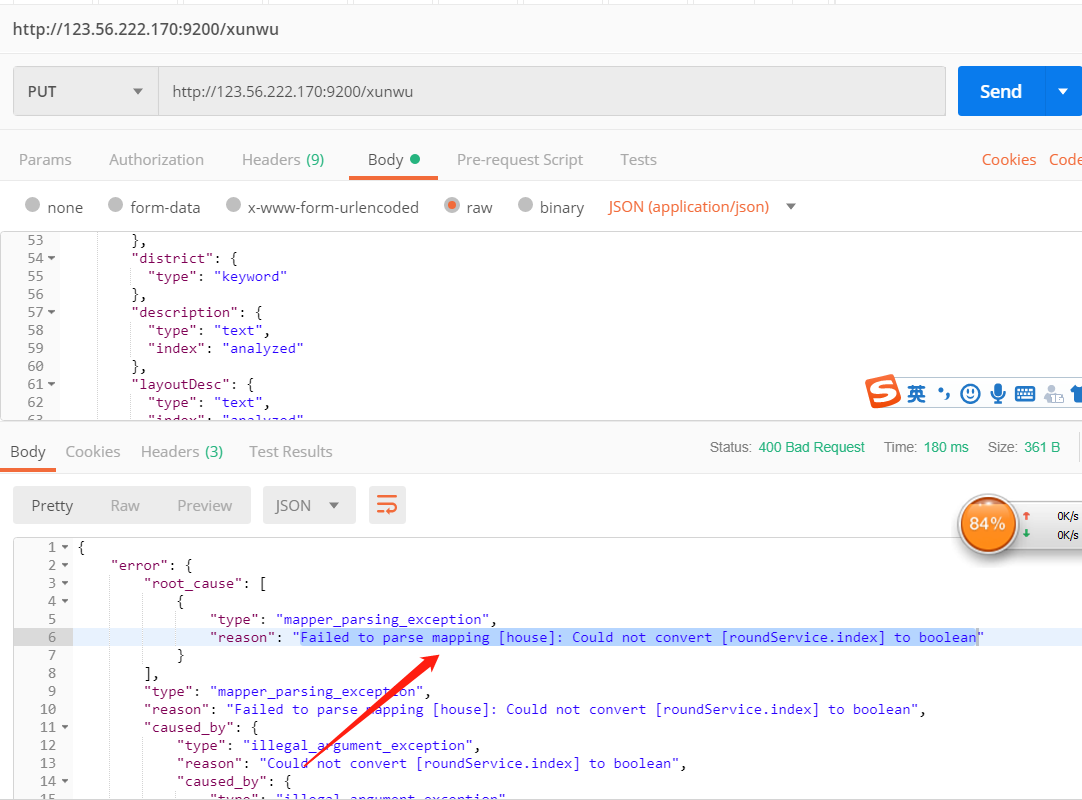Switch to the Authorization tab
1082x800 pixels.
coord(157,159)
